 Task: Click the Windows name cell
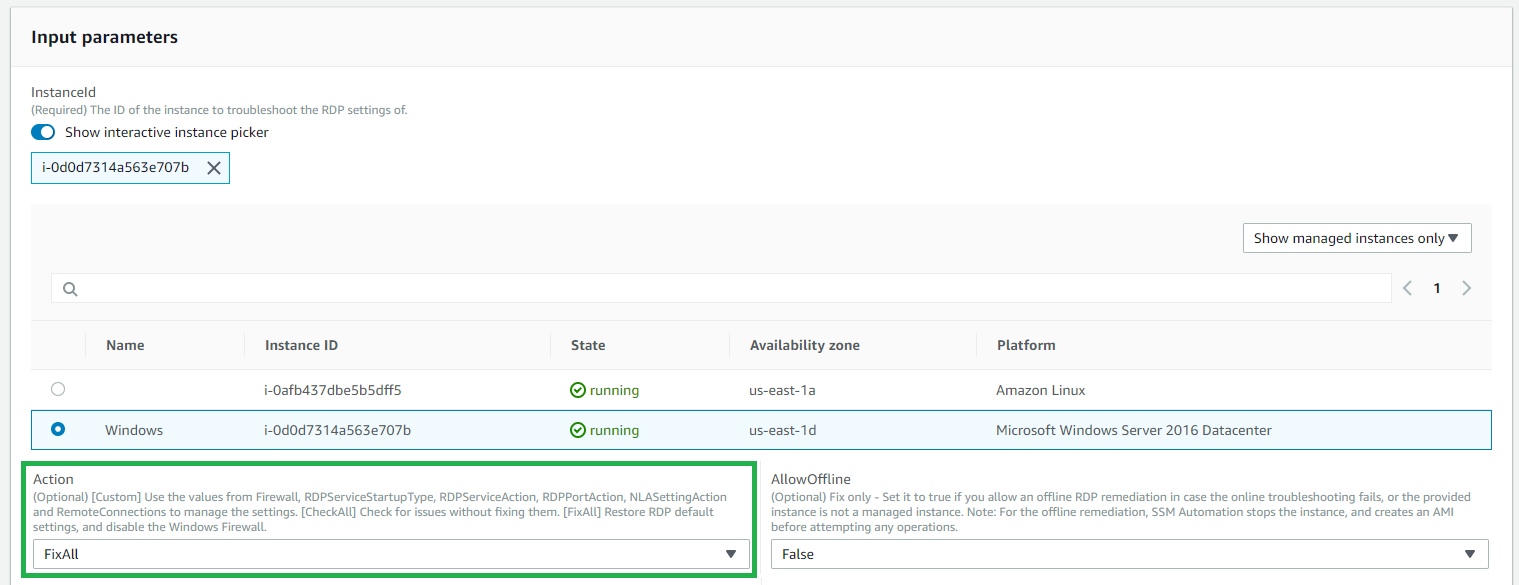point(134,430)
